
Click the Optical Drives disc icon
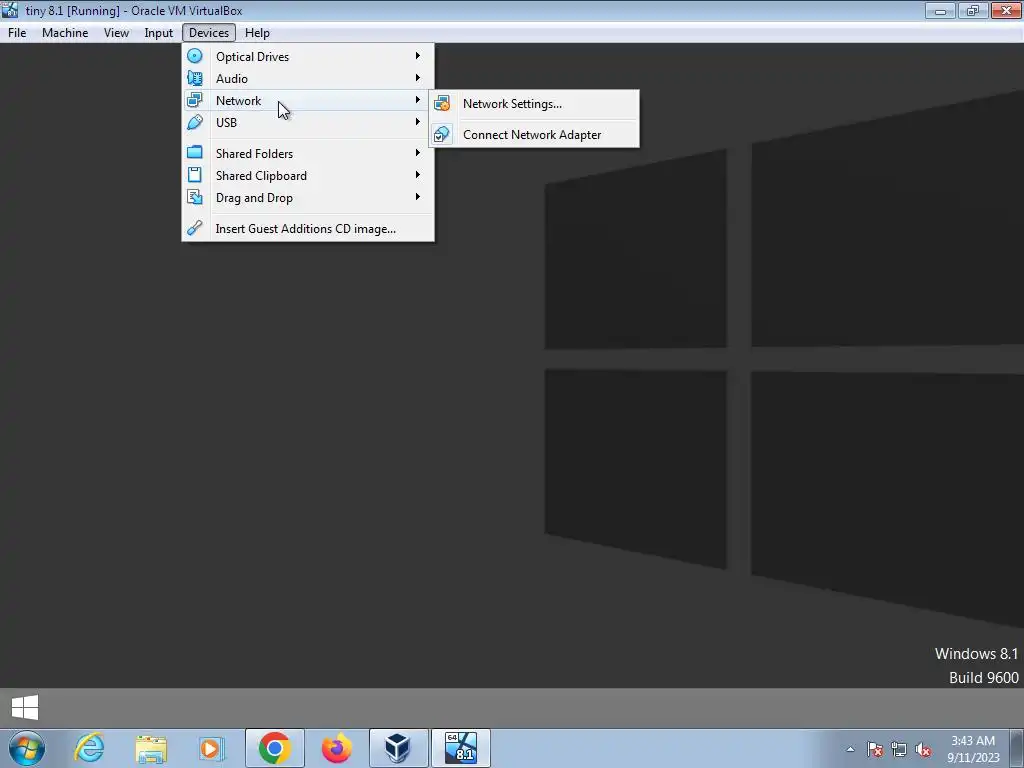click(195, 56)
